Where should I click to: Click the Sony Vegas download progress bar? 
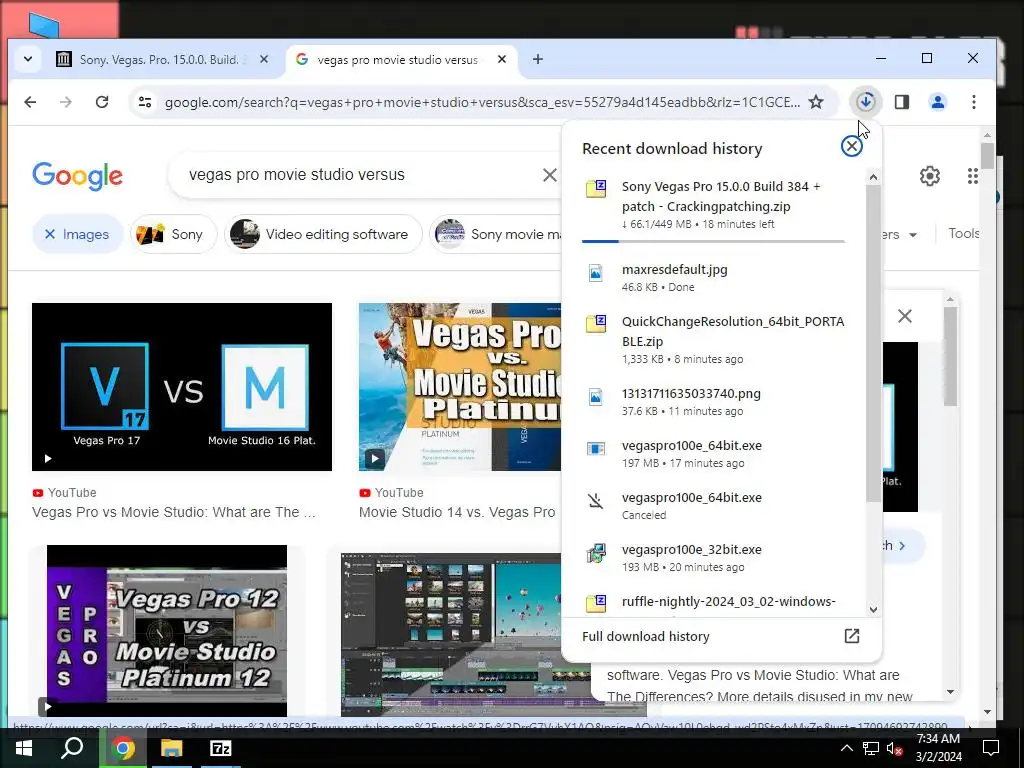pos(713,241)
